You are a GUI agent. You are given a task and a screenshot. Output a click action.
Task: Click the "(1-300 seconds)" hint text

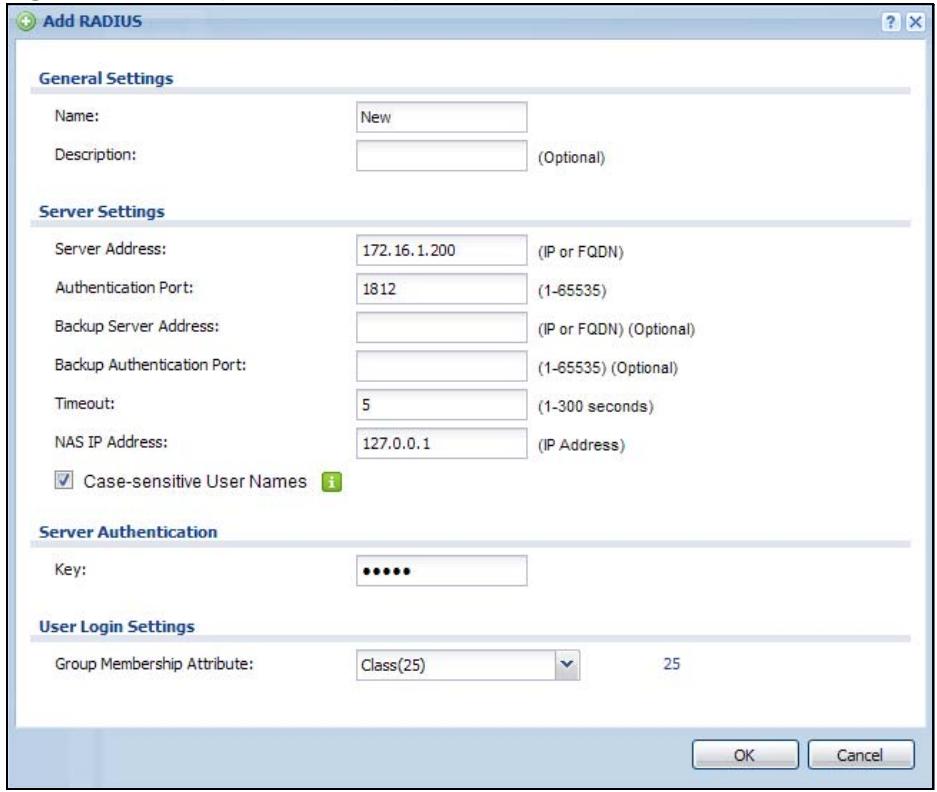(x=596, y=406)
